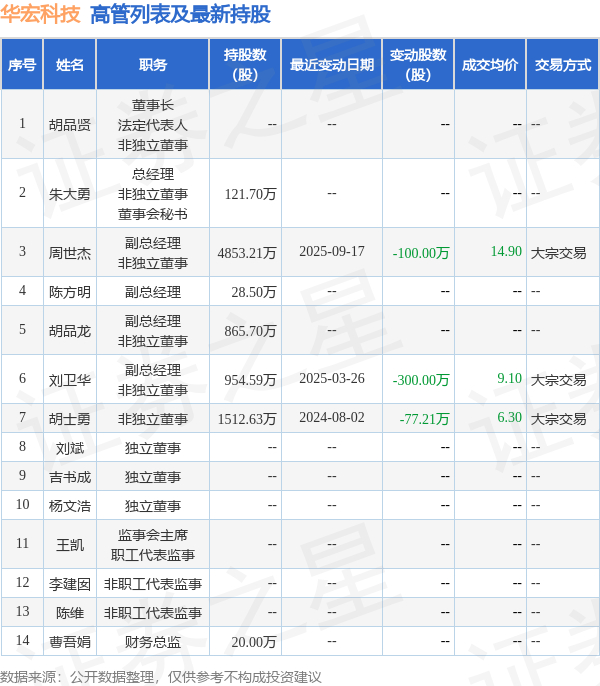Click 大宗交易 in 刘卫华's row
The width and height of the screenshot is (600, 686).
558,380
